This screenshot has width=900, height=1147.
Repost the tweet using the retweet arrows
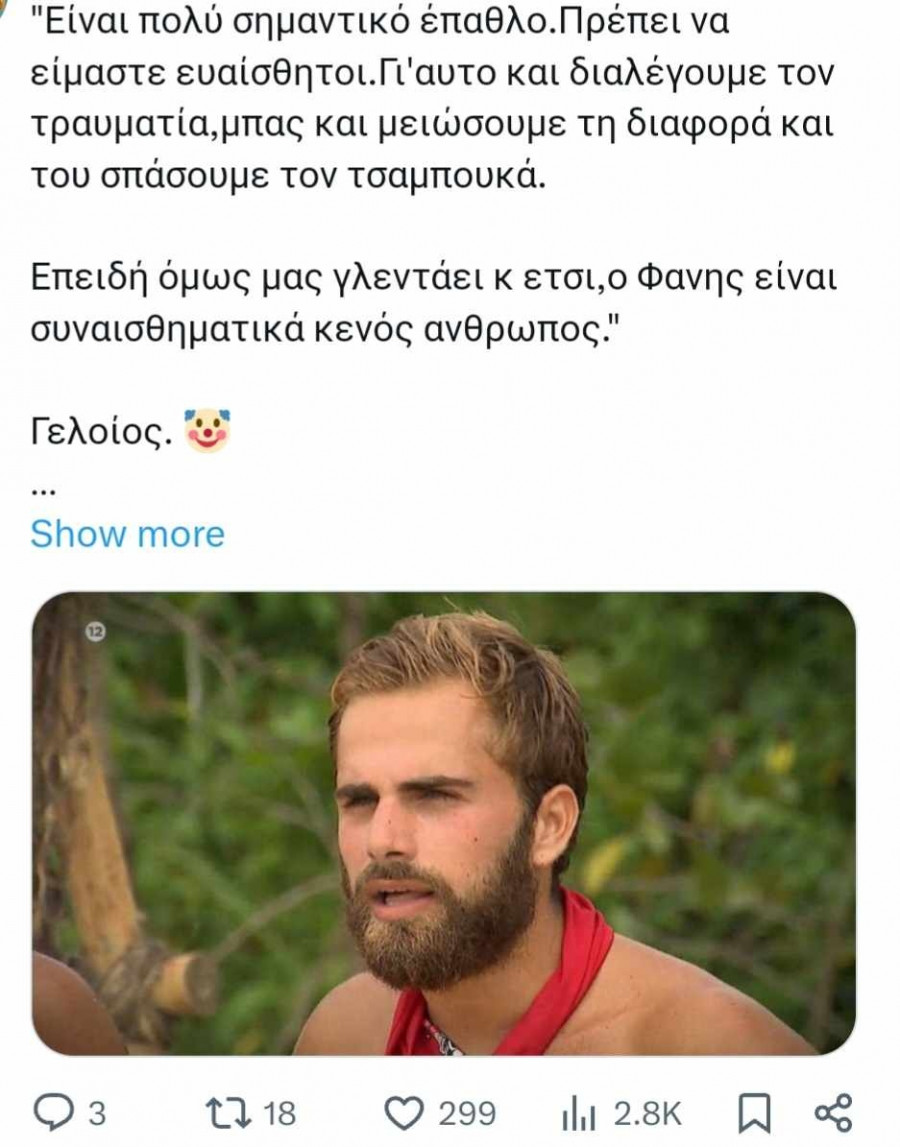(x=228, y=1113)
